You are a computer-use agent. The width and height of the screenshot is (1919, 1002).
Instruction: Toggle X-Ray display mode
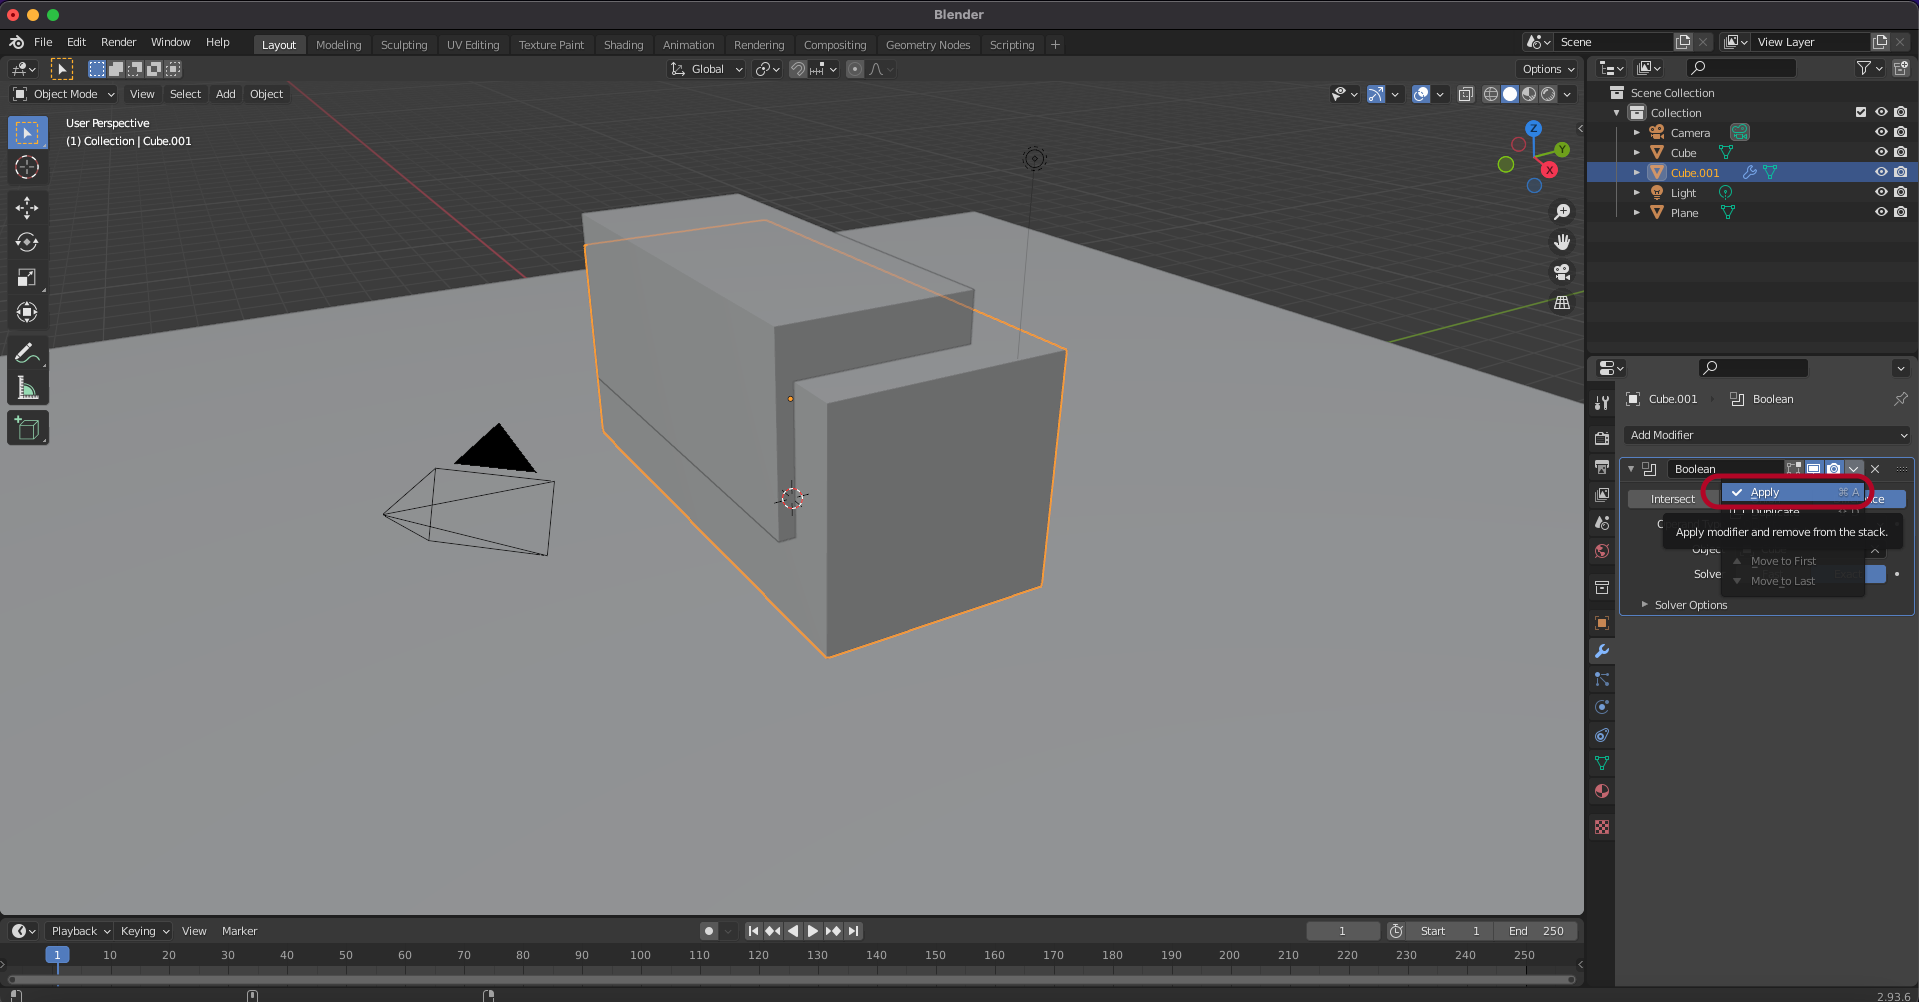tap(1466, 94)
